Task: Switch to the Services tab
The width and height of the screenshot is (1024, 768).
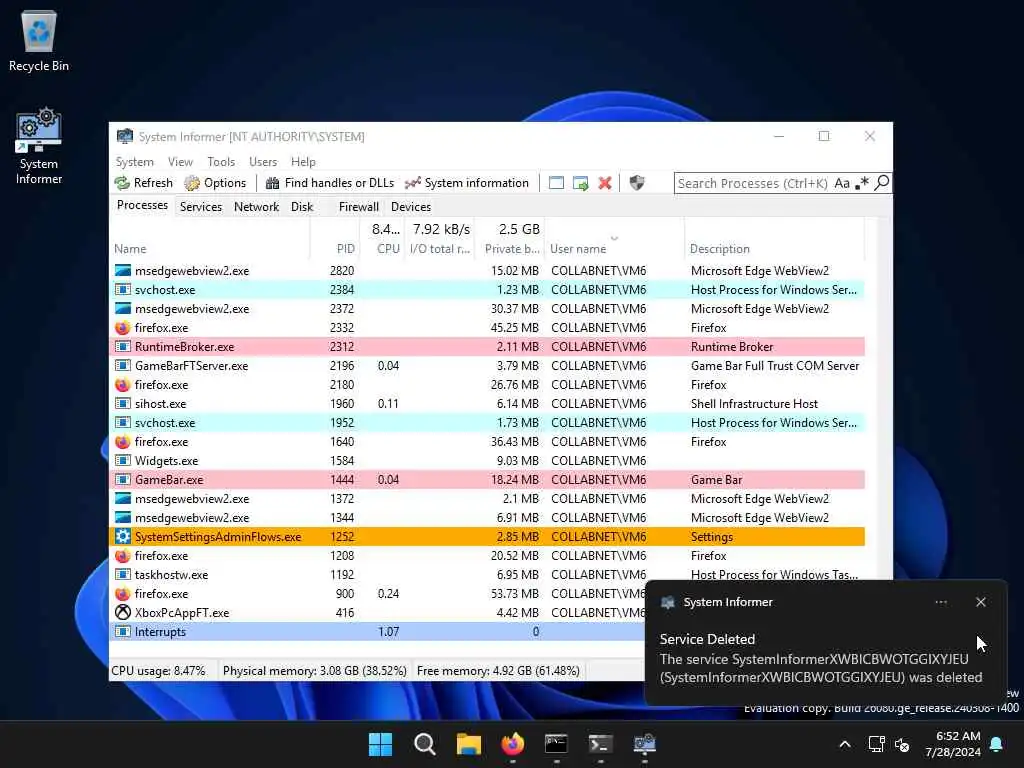Action: tap(200, 206)
